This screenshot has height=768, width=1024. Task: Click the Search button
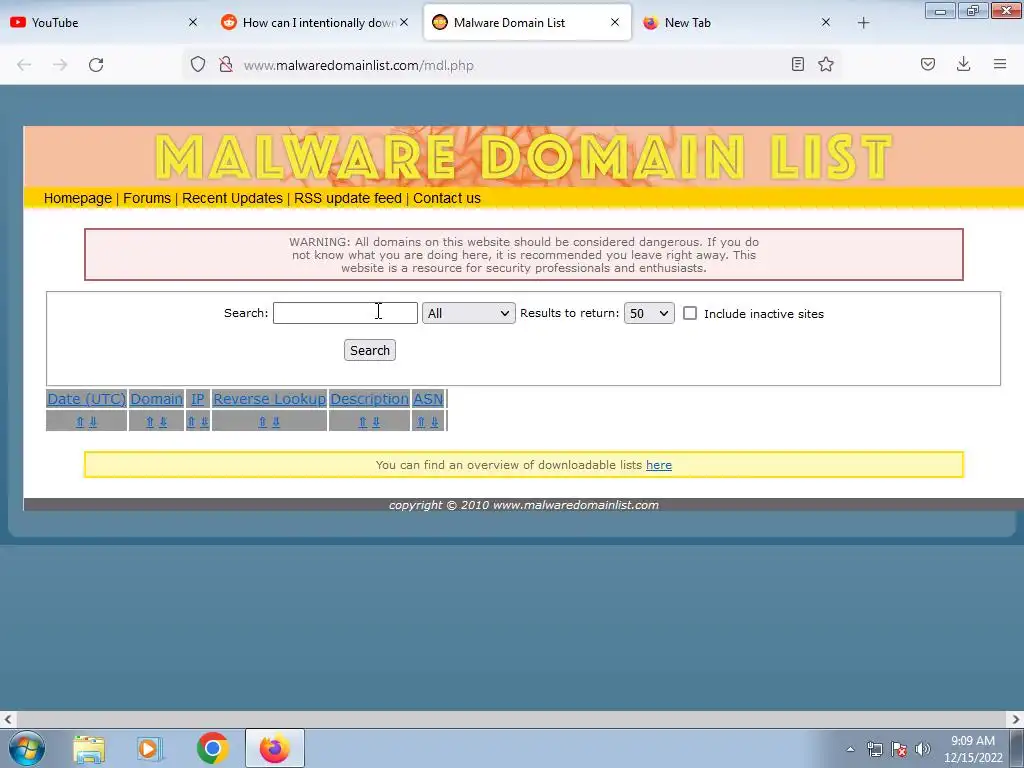pyautogui.click(x=370, y=351)
